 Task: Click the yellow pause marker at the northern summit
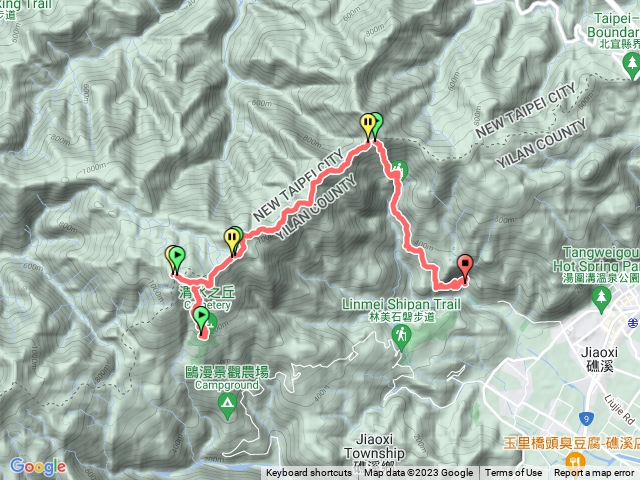(x=368, y=126)
